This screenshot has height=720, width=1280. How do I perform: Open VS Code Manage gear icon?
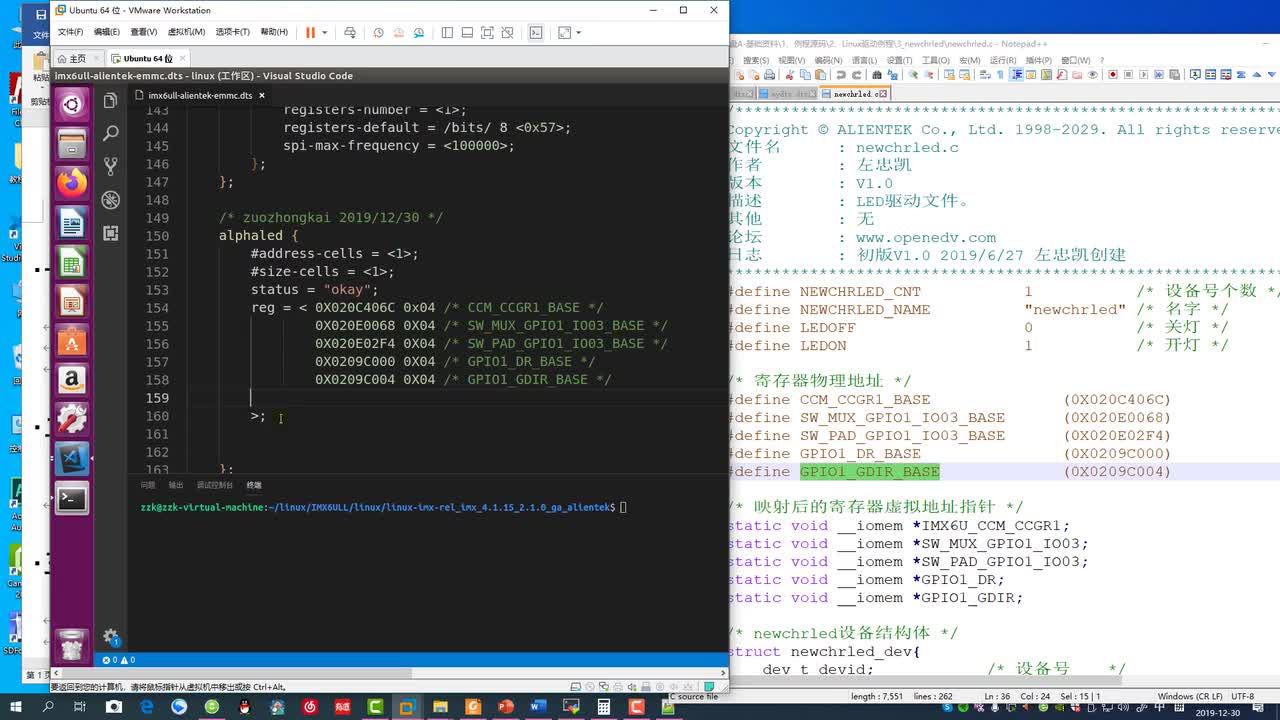pyautogui.click(x=111, y=638)
